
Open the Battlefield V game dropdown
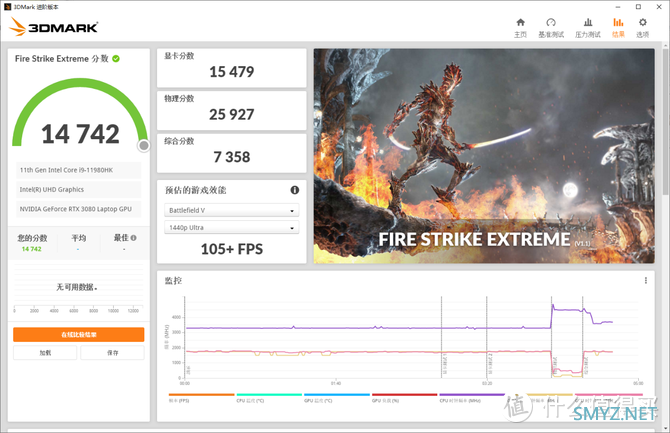coord(232,210)
